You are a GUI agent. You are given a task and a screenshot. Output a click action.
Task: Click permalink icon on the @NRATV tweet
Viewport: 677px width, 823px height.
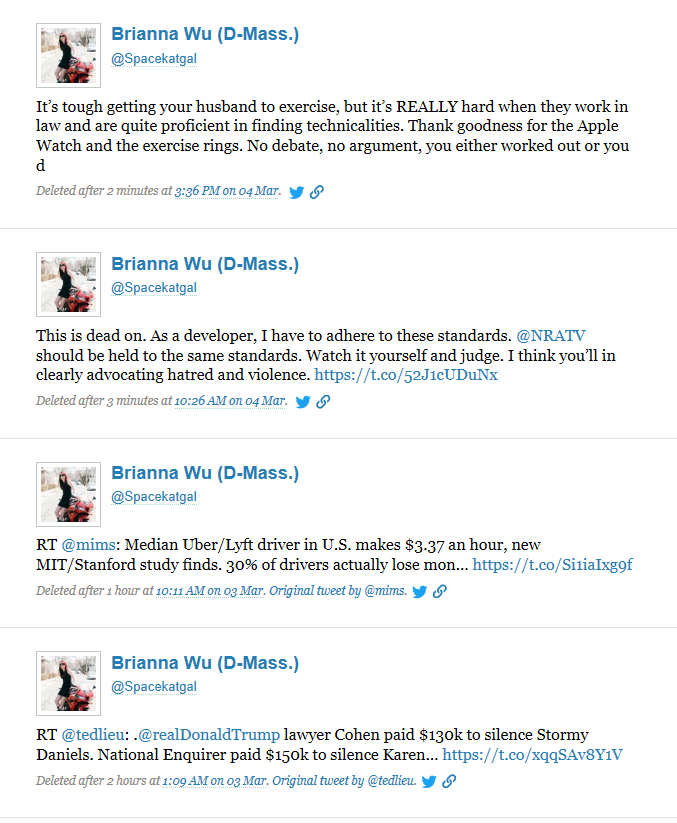coord(323,402)
